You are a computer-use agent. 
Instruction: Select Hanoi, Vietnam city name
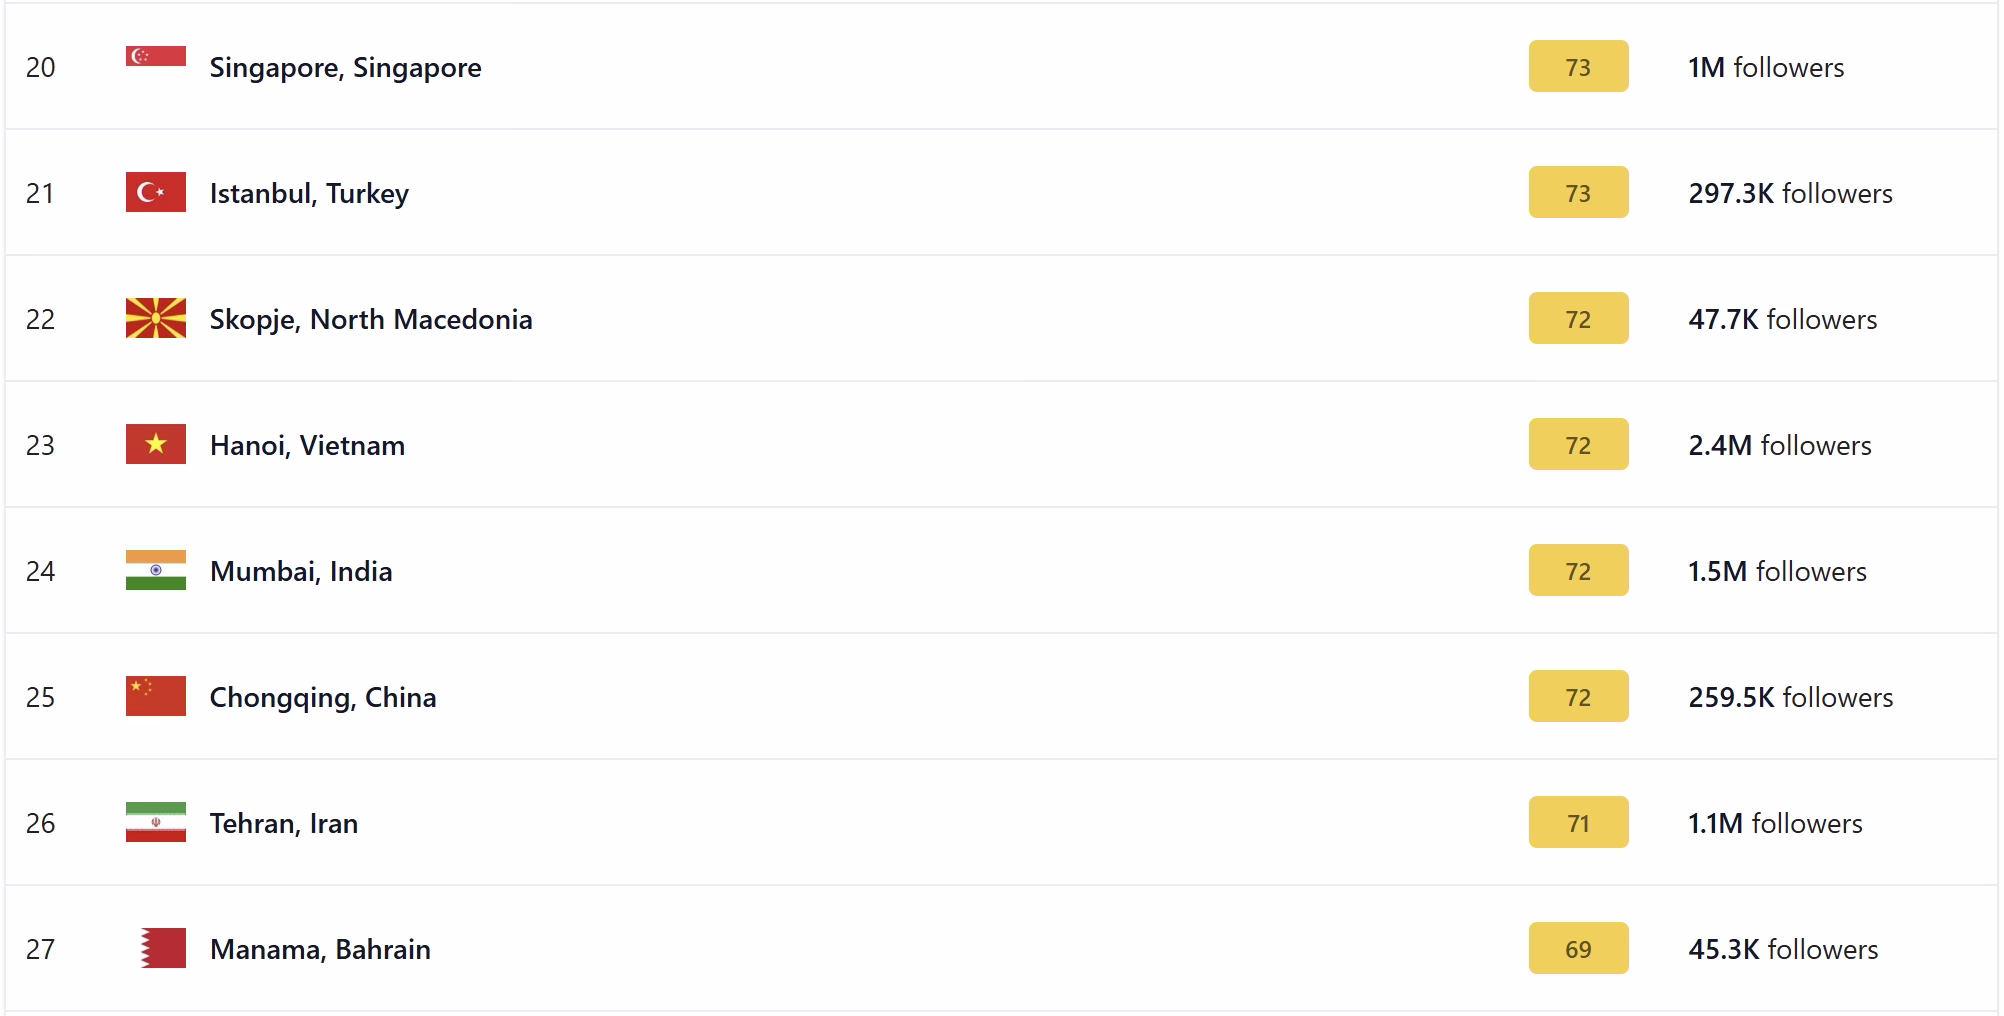coord(307,445)
